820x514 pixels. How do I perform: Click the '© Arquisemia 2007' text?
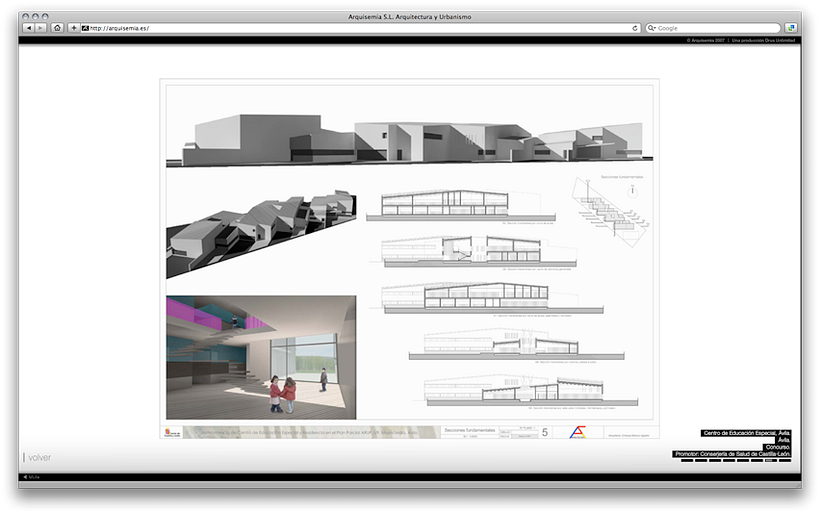[705, 40]
